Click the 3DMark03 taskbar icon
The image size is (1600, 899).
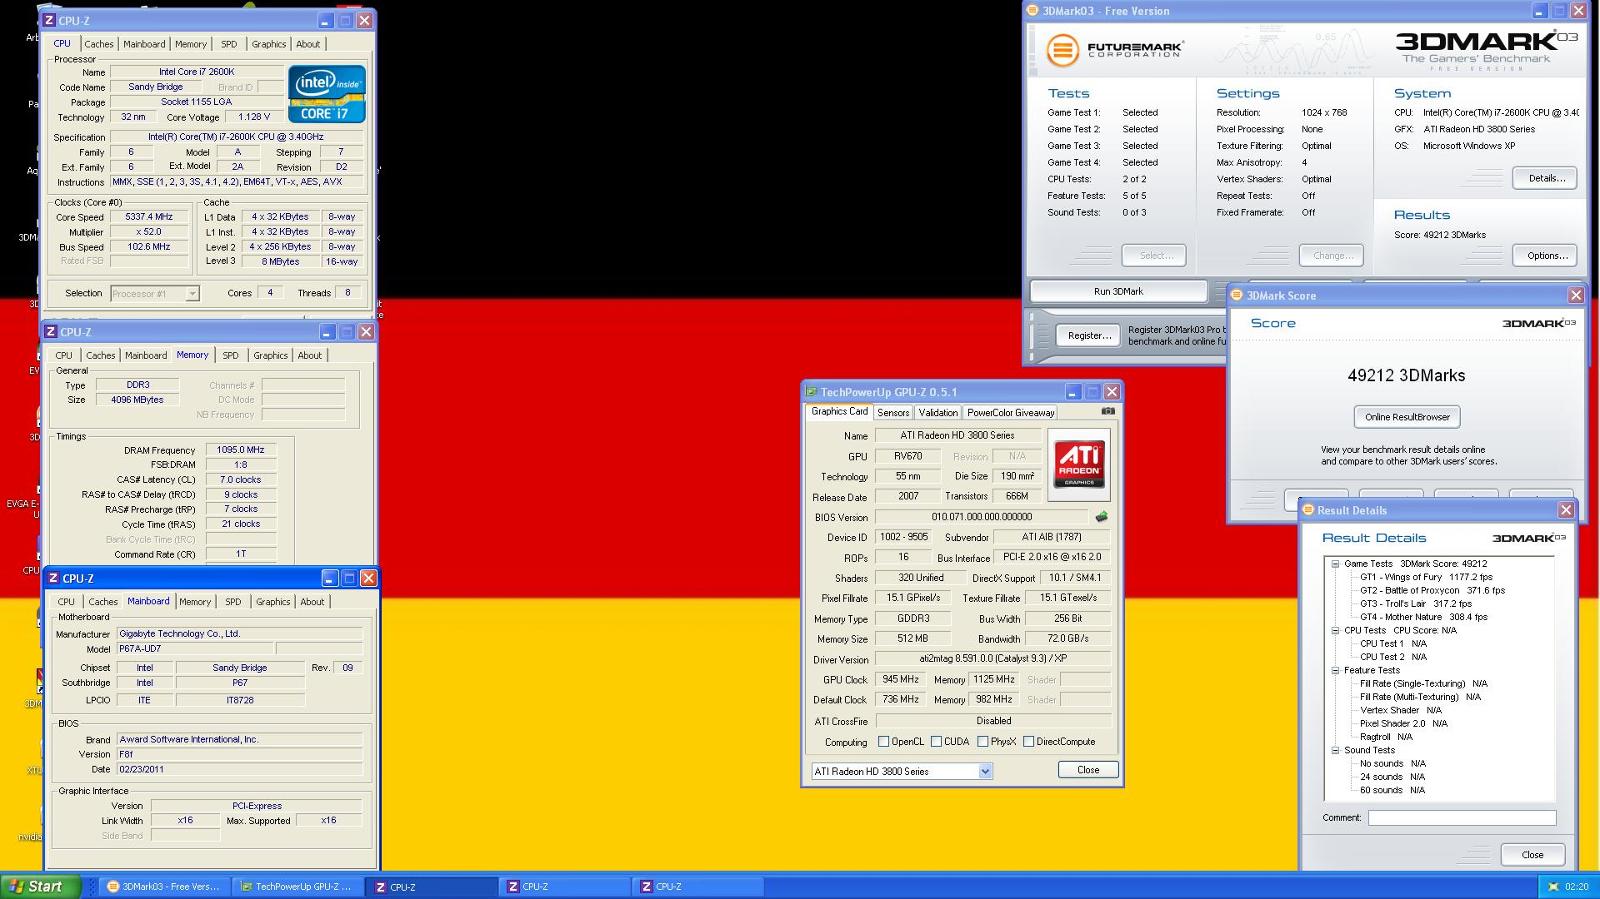(113, 886)
